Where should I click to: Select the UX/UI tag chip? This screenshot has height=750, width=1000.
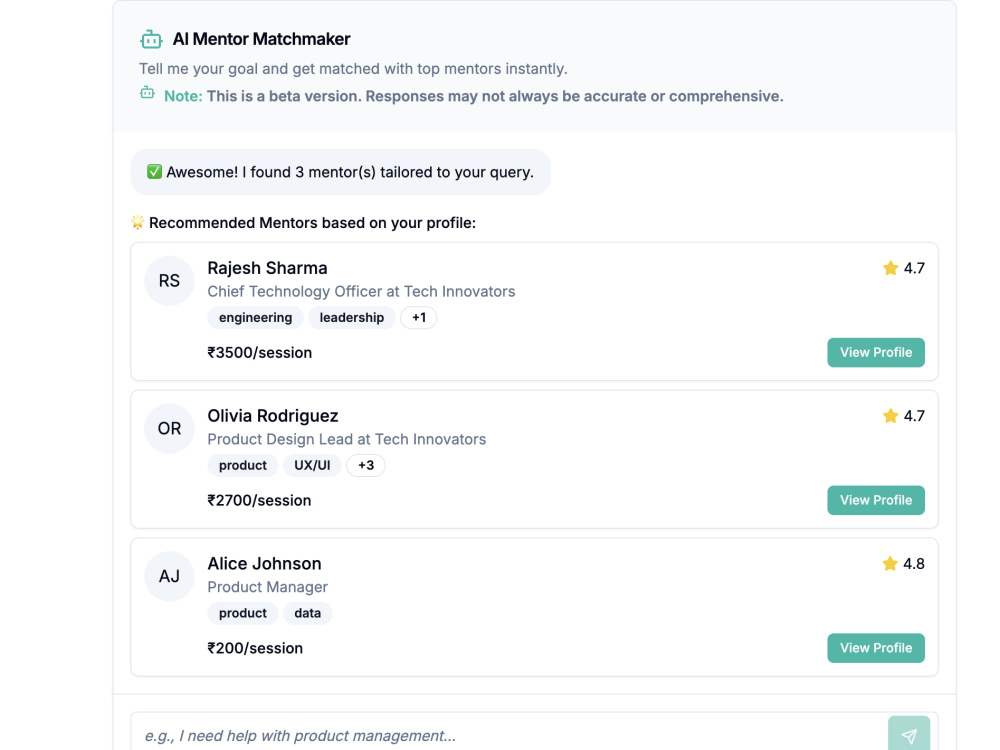tap(312, 466)
